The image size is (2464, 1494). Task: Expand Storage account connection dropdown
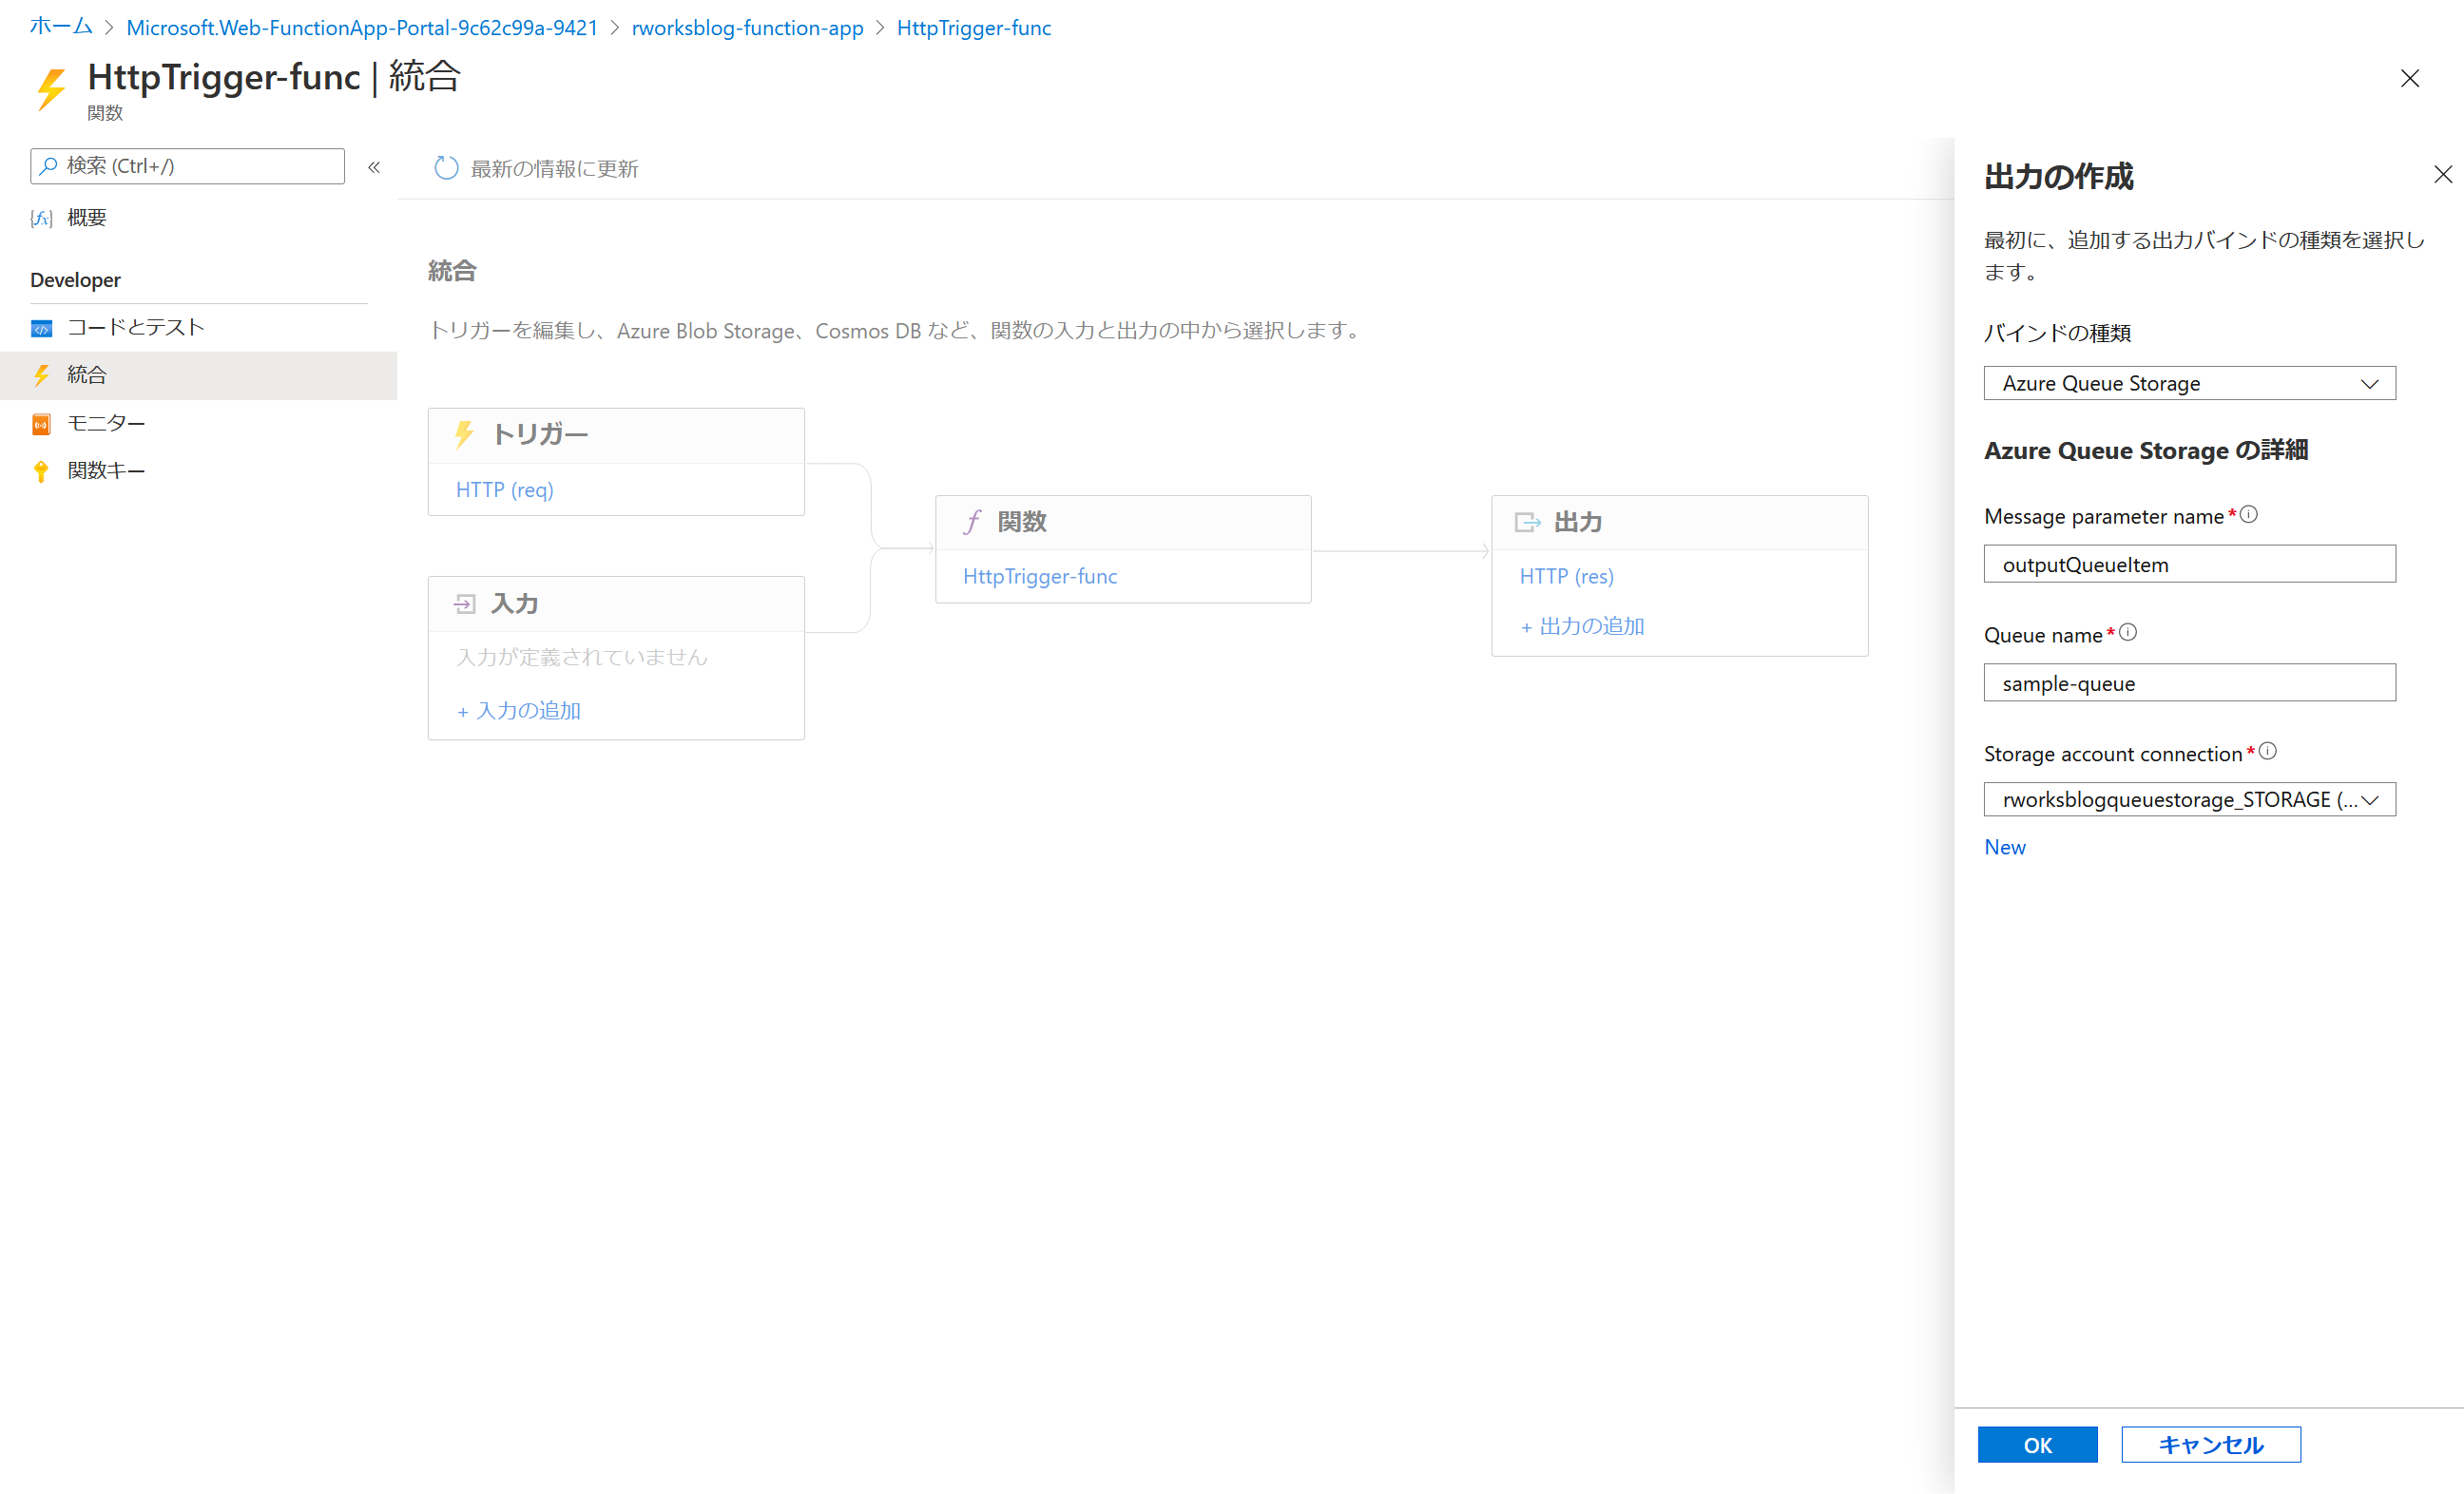tap(2189, 799)
